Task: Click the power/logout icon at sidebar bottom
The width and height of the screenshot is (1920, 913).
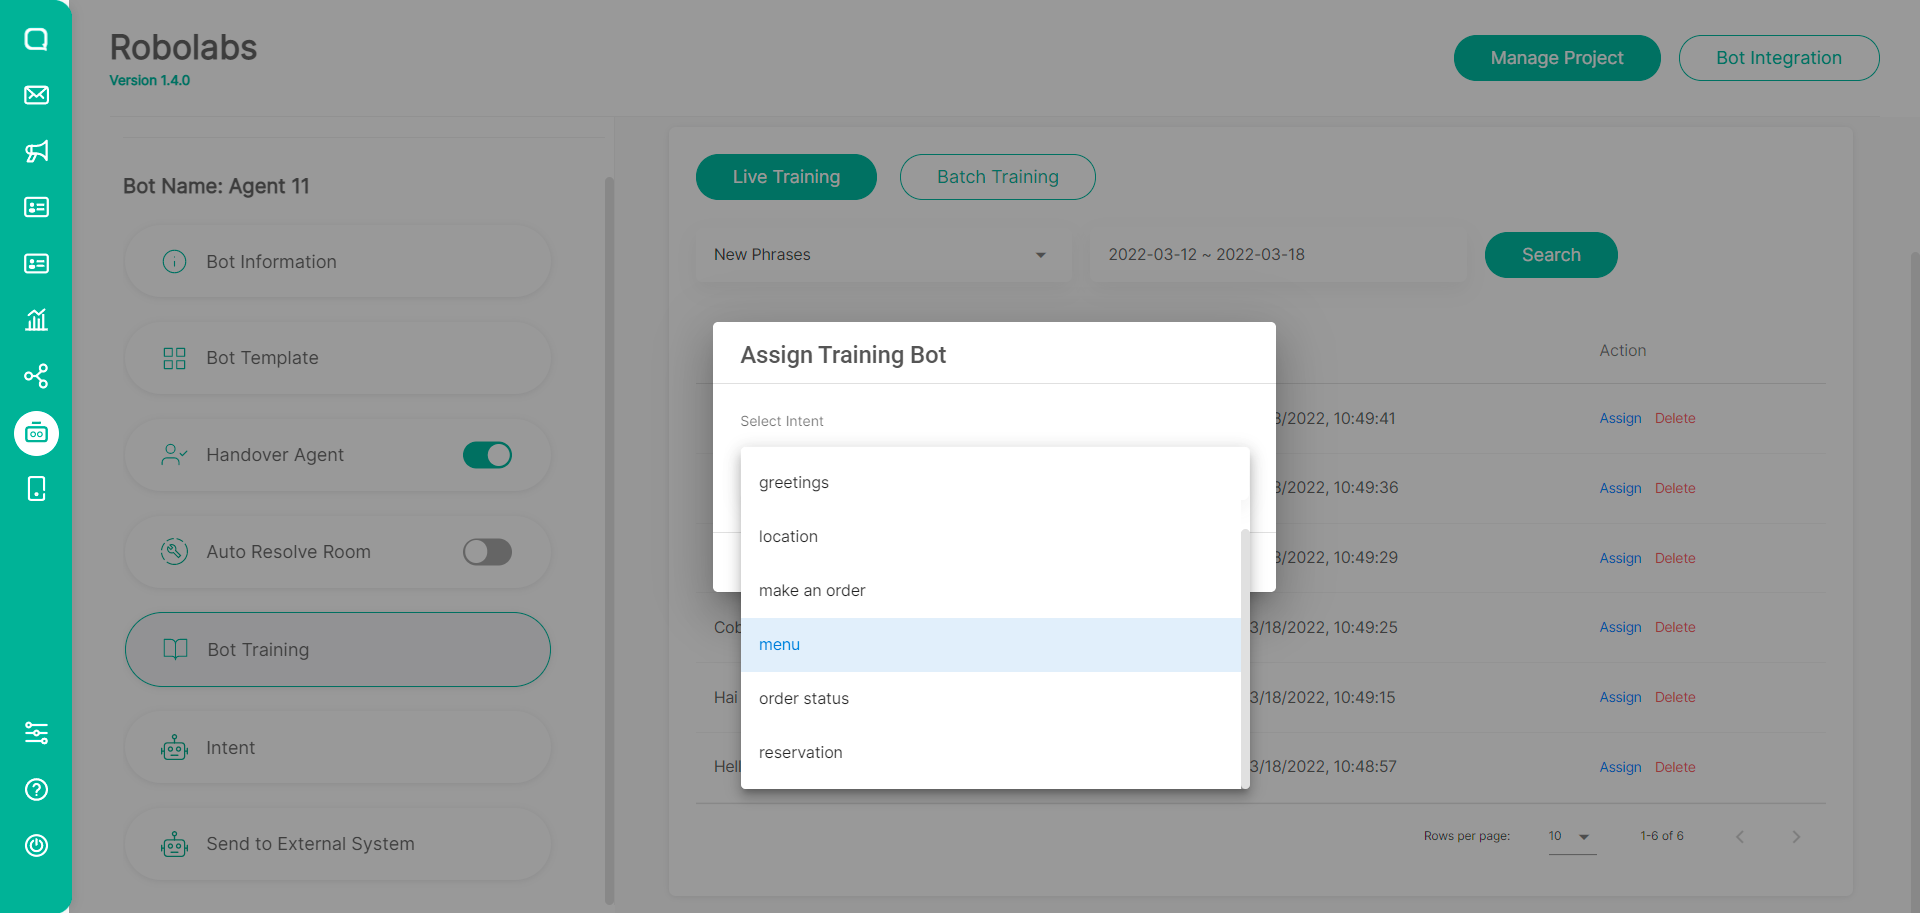Action: coord(36,846)
